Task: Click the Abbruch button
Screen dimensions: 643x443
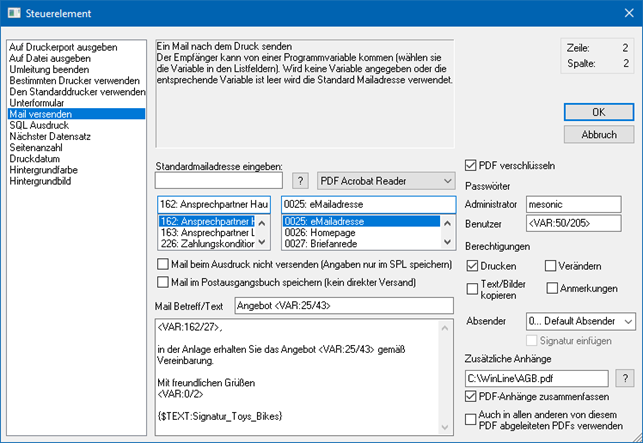Action: [x=598, y=133]
